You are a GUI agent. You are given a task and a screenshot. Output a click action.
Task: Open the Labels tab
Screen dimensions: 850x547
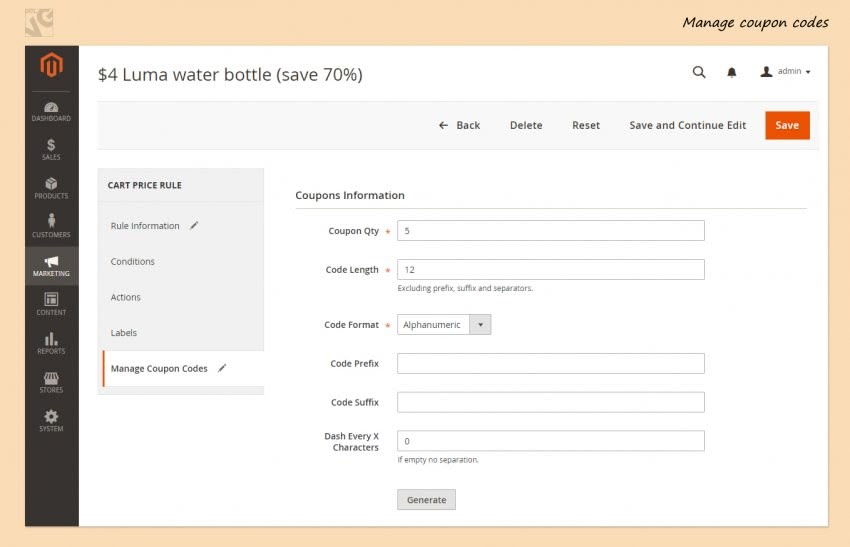[x=124, y=333]
